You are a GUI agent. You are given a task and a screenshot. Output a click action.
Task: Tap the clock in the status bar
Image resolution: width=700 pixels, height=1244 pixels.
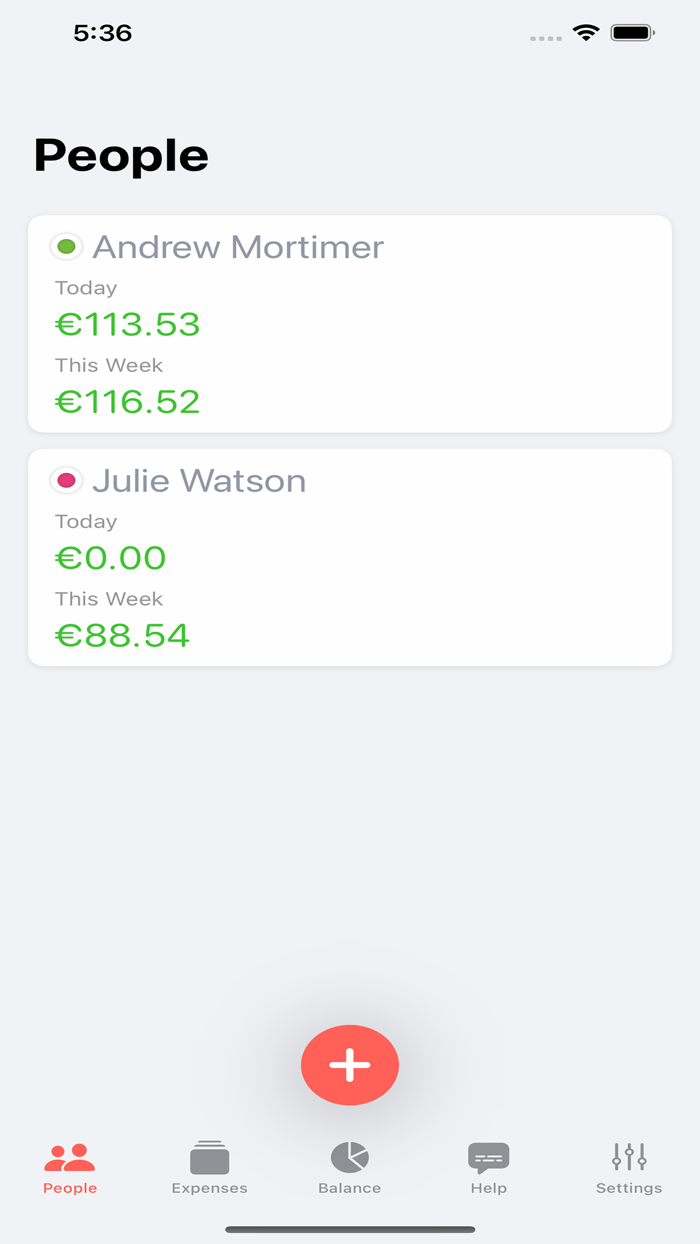(x=103, y=32)
